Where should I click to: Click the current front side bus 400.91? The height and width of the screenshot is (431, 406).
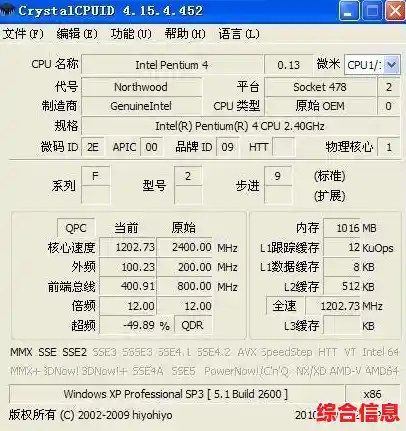(x=128, y=286)
